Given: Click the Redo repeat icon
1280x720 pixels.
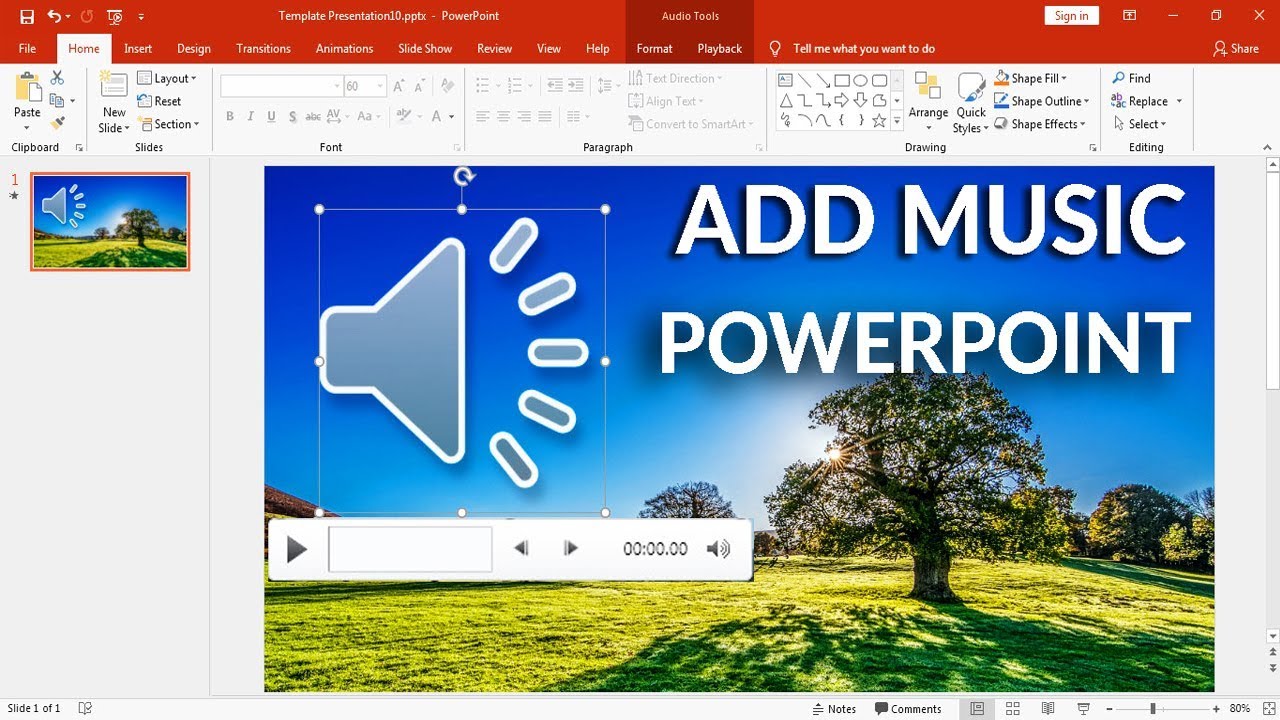Looking at the screenshot, I should click(86, 16).
